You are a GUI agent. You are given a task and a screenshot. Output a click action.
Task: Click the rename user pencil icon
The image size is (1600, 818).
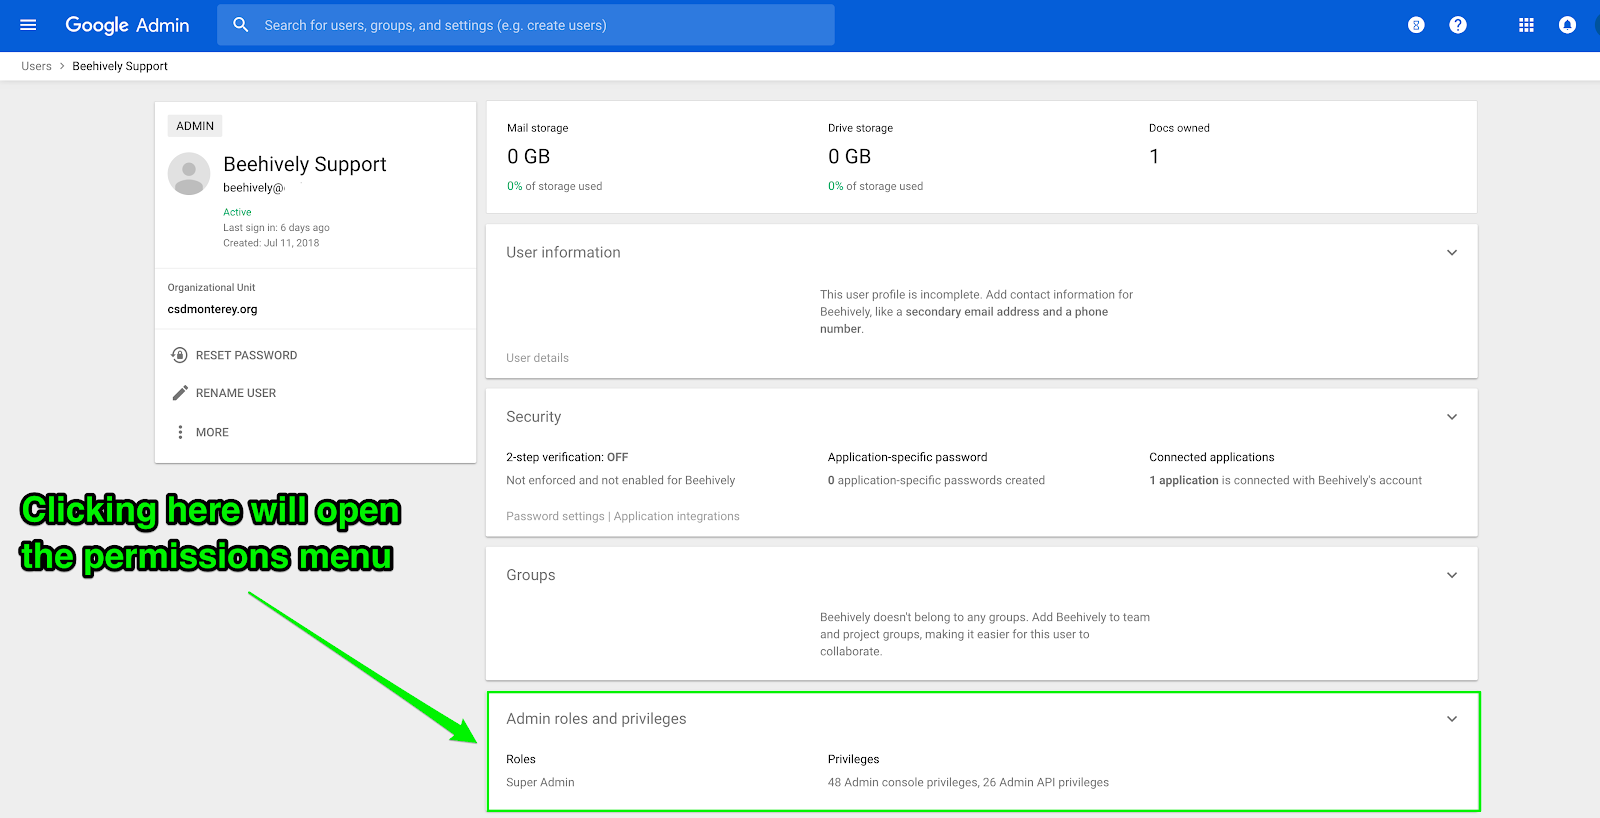point(180,393)
